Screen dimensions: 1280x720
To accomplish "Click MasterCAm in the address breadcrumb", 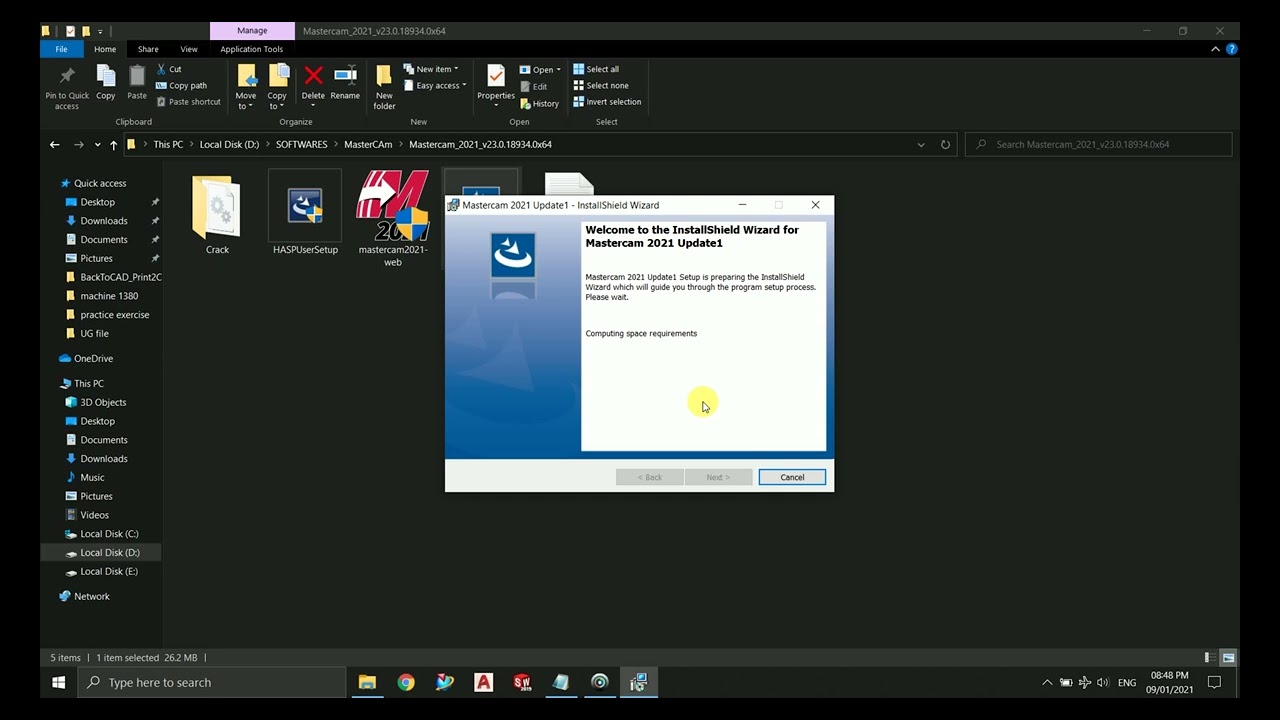I will tap(368, 144).
